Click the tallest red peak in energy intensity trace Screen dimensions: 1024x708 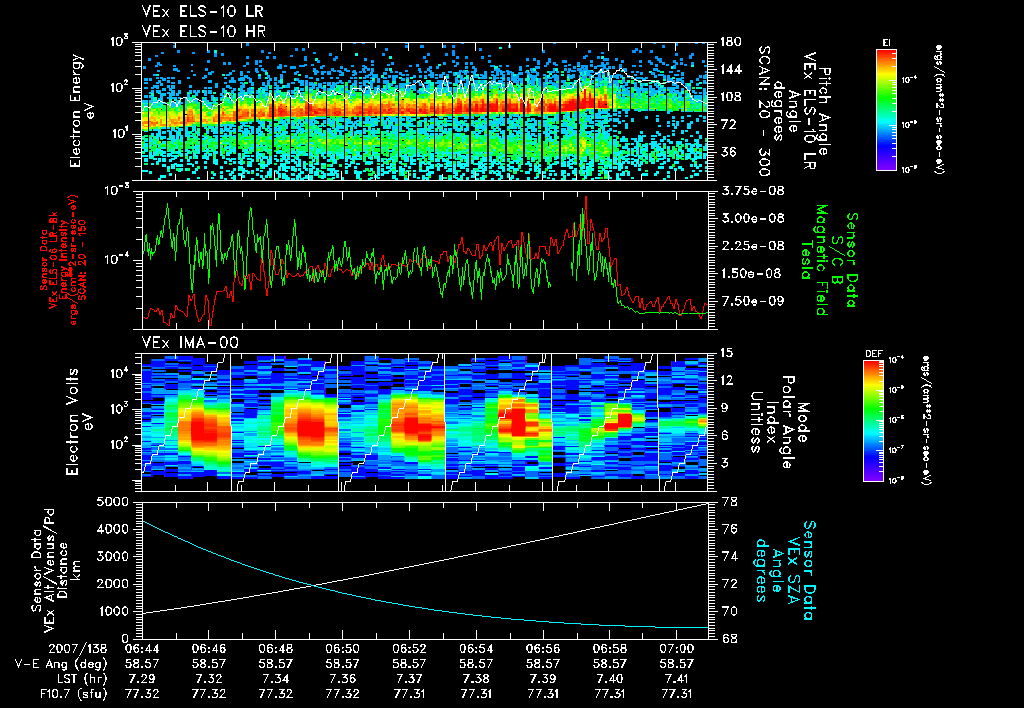586,199
